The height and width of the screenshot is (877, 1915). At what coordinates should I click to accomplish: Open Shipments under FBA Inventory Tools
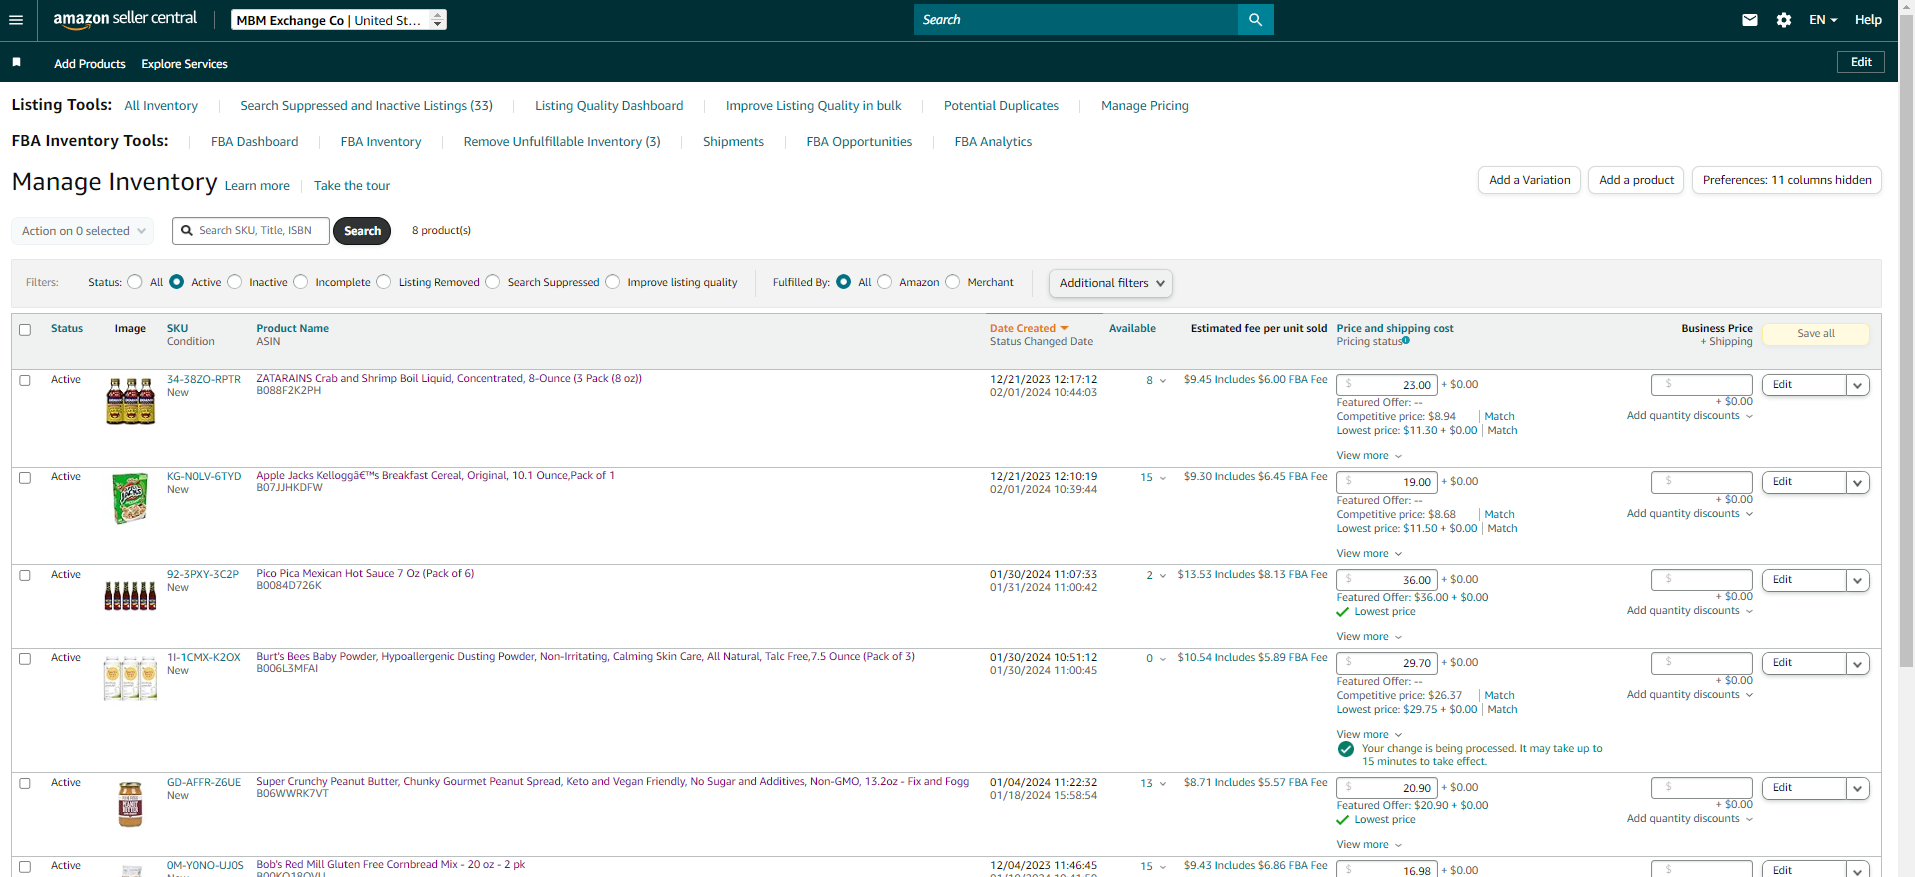point(733,142)
